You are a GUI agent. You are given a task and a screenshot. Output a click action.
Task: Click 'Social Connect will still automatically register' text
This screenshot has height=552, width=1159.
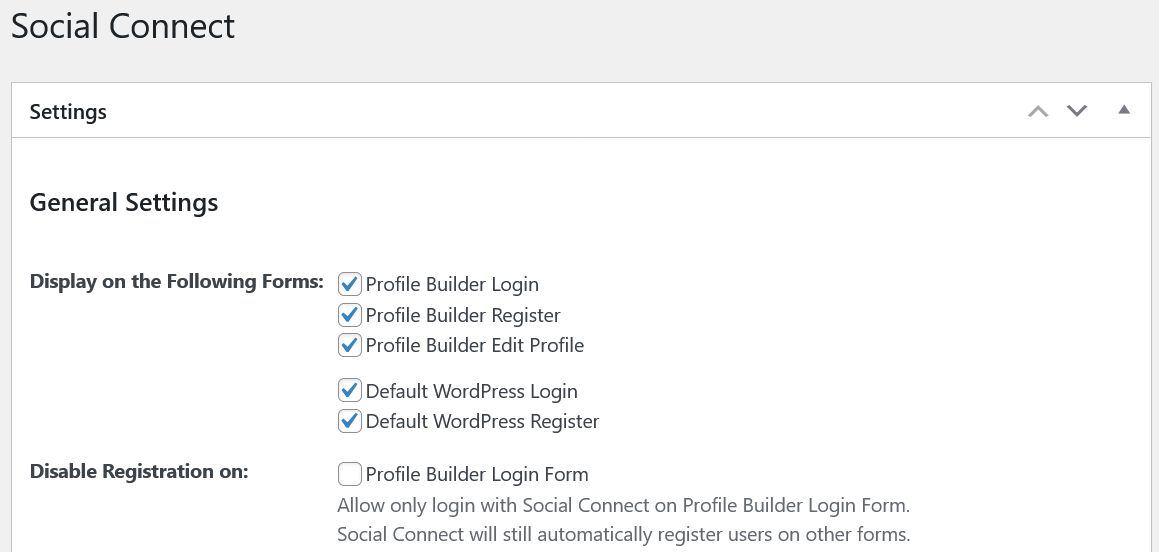(623, 534)
